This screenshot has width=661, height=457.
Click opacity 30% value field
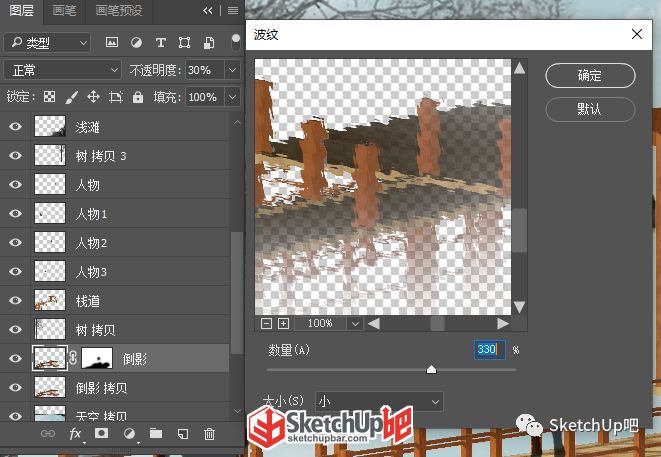point(205,70)
